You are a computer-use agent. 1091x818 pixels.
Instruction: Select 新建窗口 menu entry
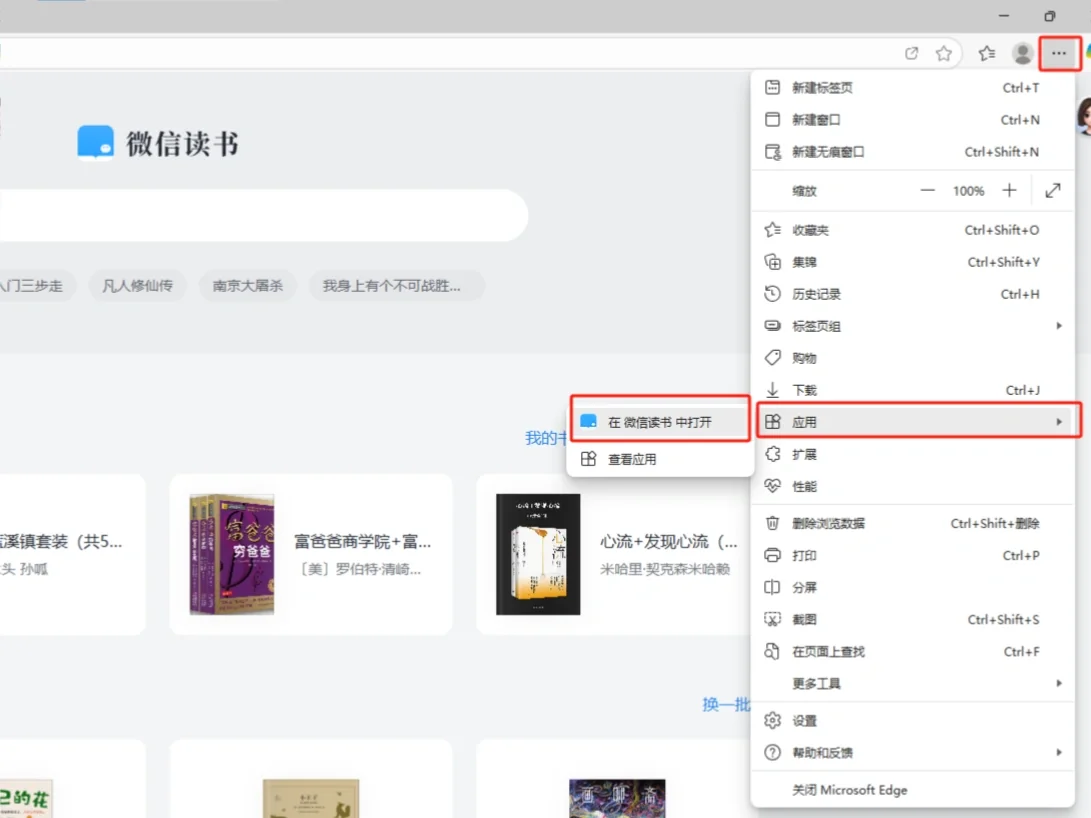tap(913, 120)
